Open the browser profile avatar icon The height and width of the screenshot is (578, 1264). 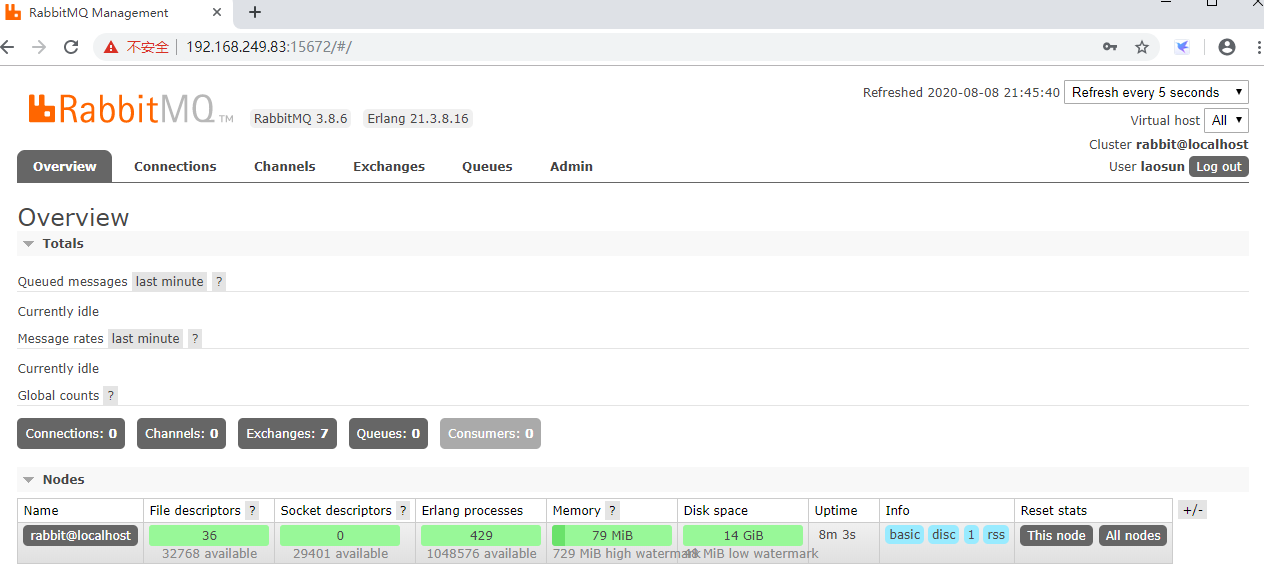tap(1227, 47)
